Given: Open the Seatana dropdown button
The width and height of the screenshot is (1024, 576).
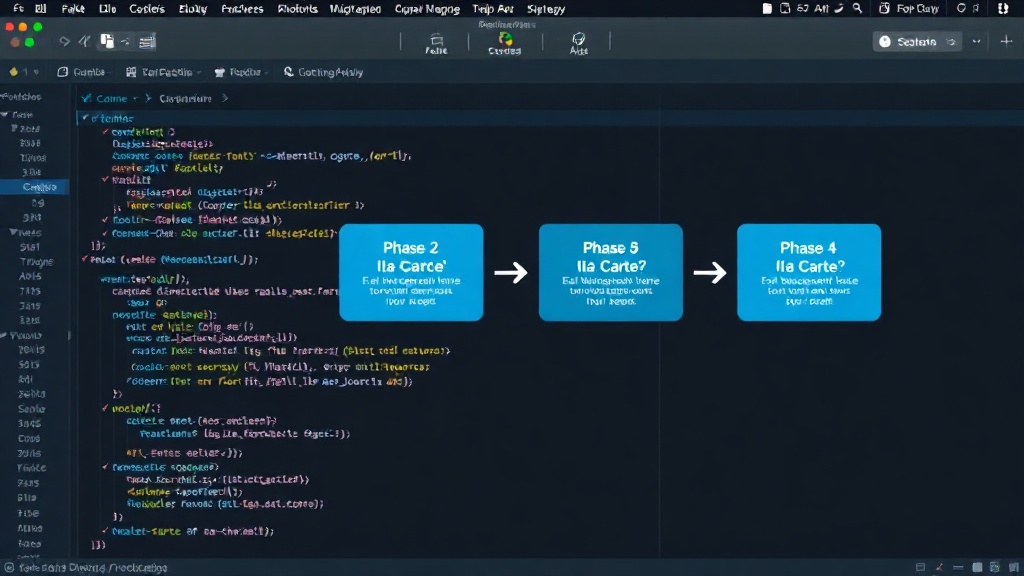Looking at the screenshot, I should (x=917, y=42).
